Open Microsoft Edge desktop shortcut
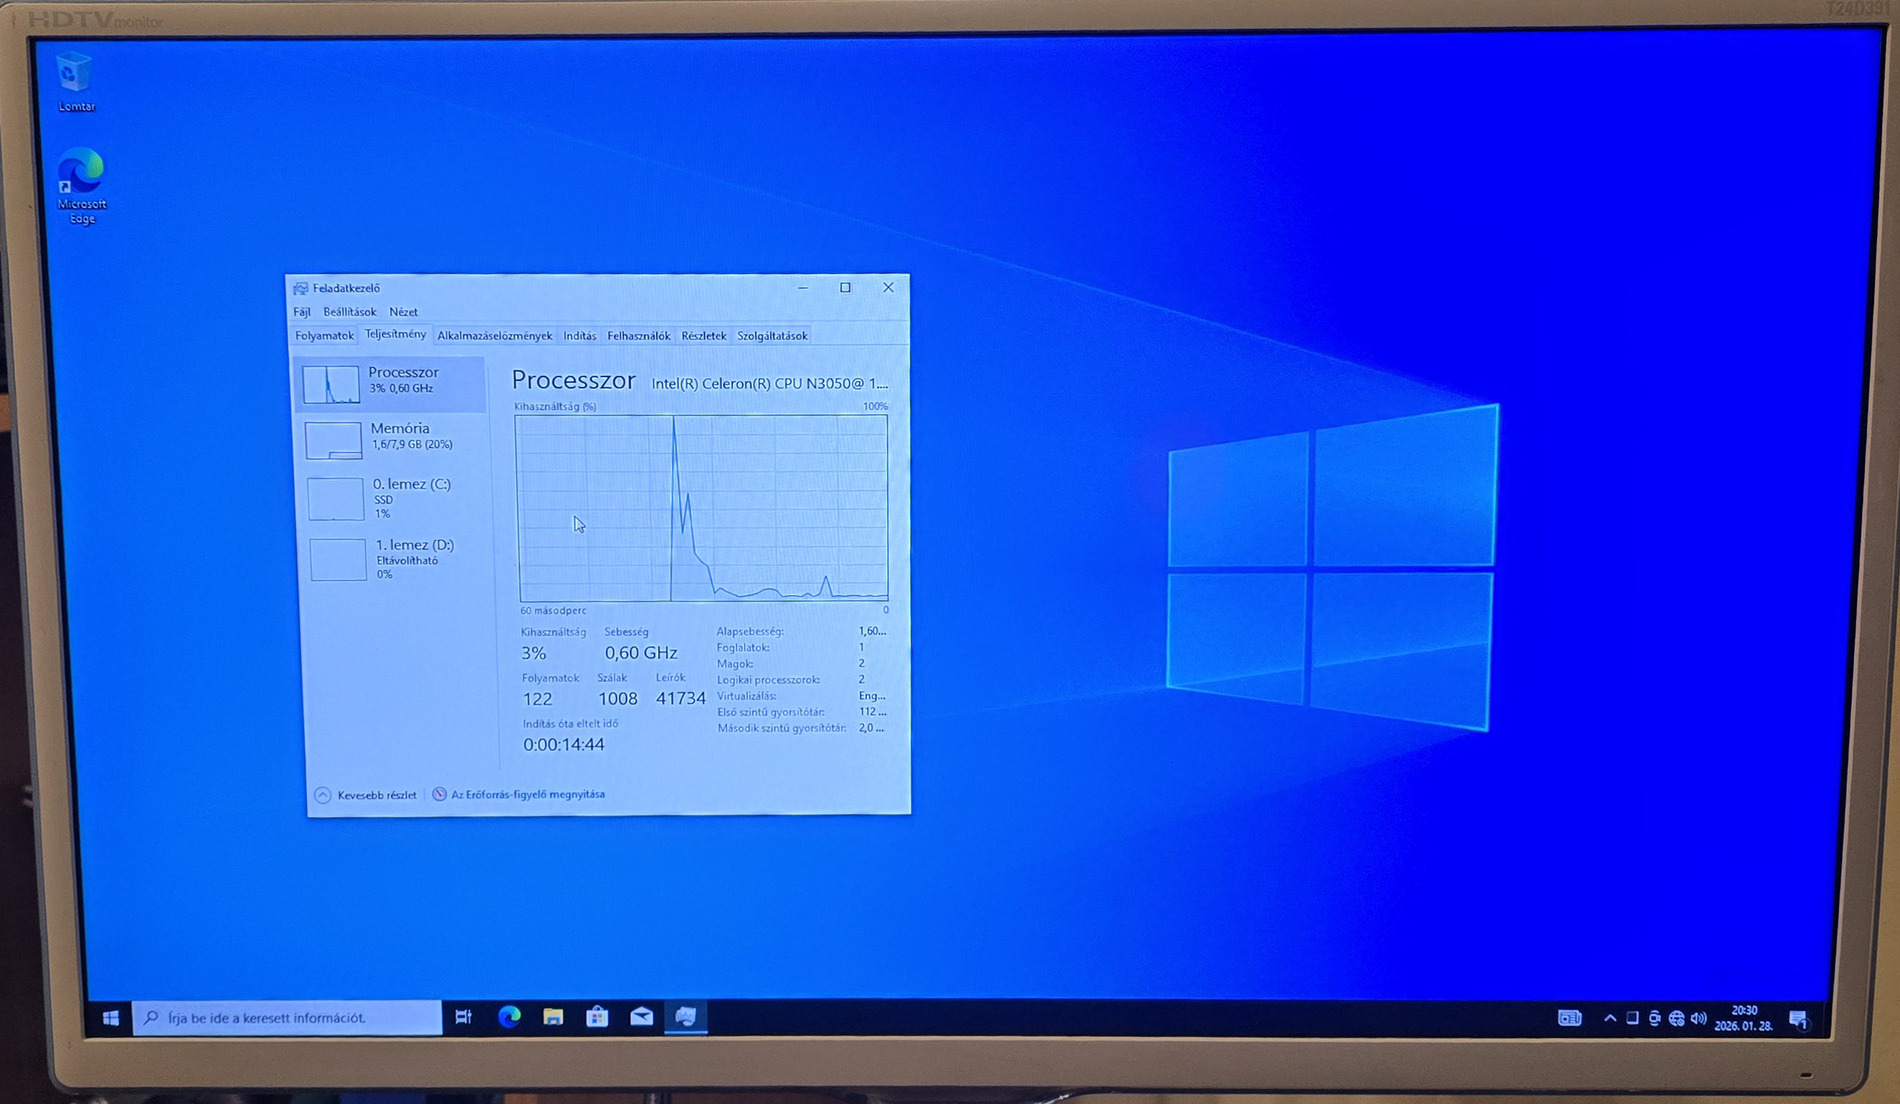Screen dimensions: 1900x1104 pyautogui.click(x=81, y=187)
